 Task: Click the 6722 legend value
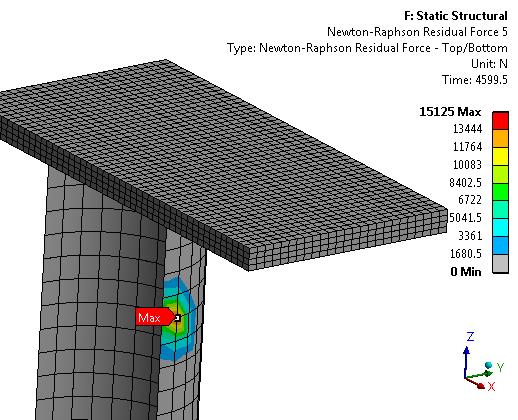point(470,200)
